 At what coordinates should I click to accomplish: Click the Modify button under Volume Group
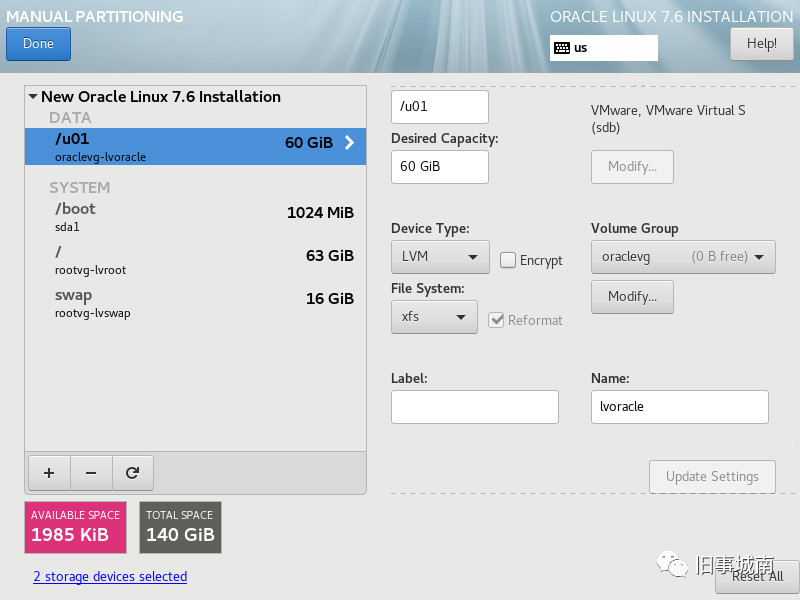coord(632,296)
